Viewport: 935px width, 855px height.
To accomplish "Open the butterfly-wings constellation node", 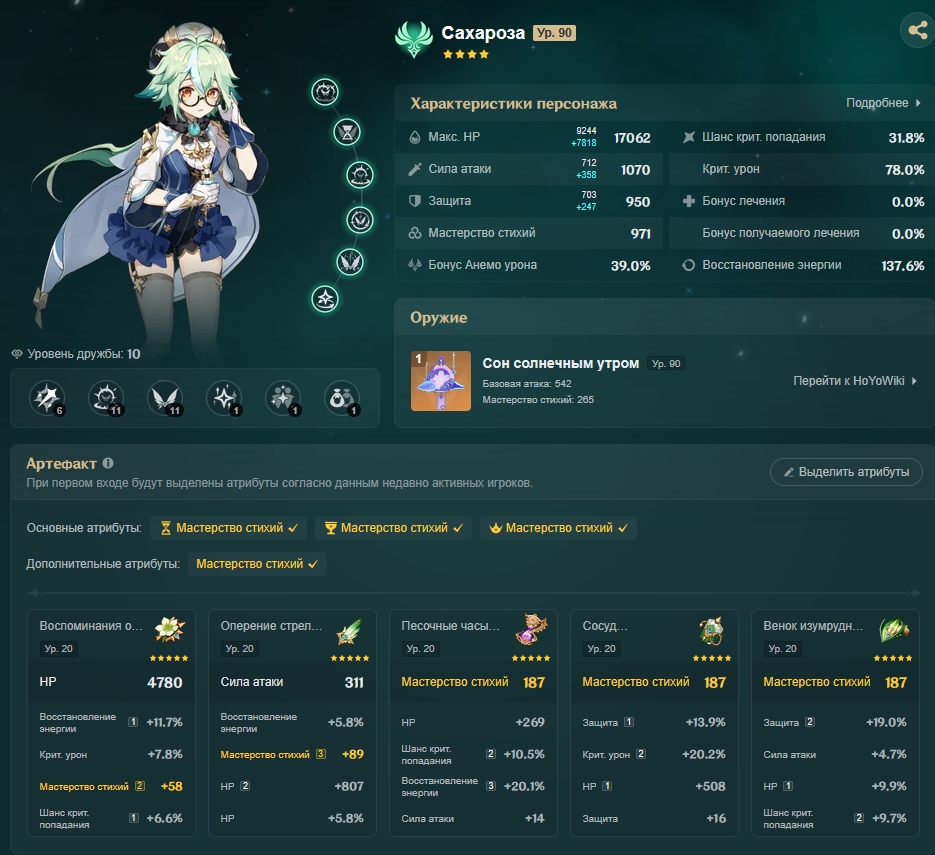I will [x=350, y=262].
